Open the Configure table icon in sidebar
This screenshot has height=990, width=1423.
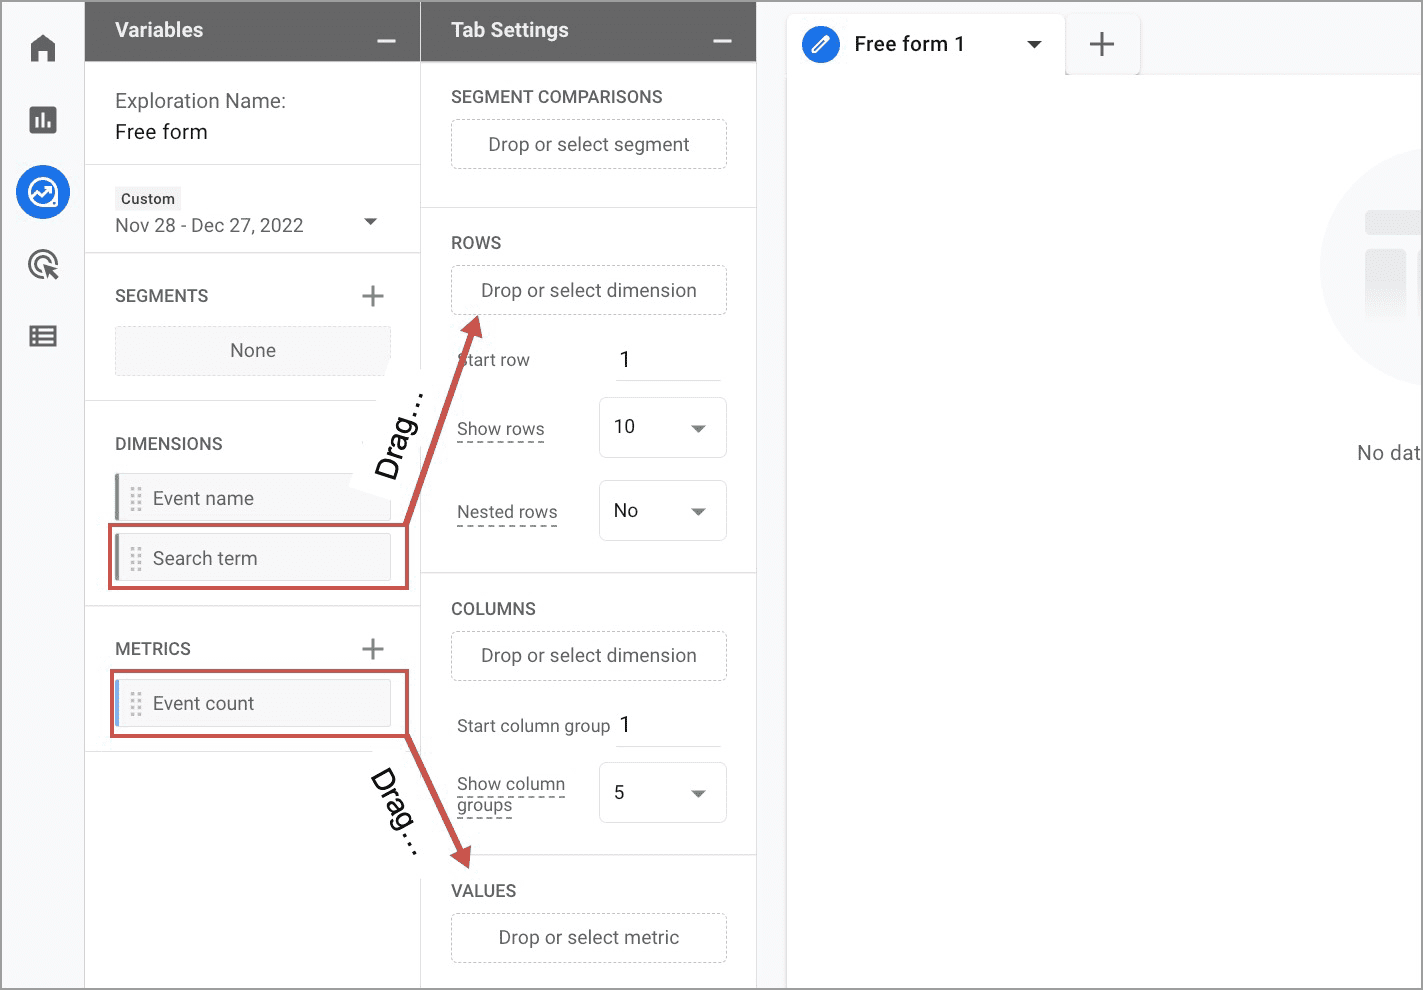(x=43, y=336)
